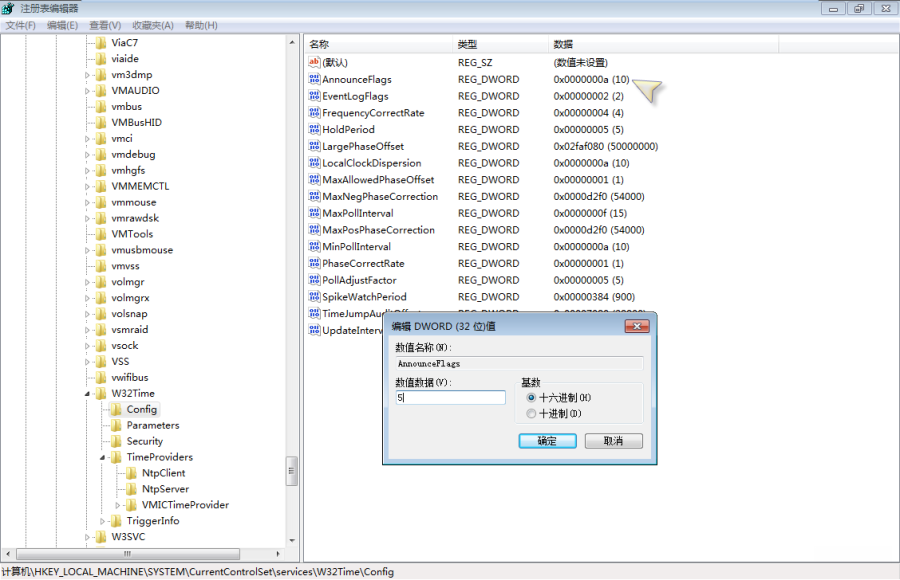Select the 十六进制 (hexadecimal) radio button

click(x=531, y=398)
